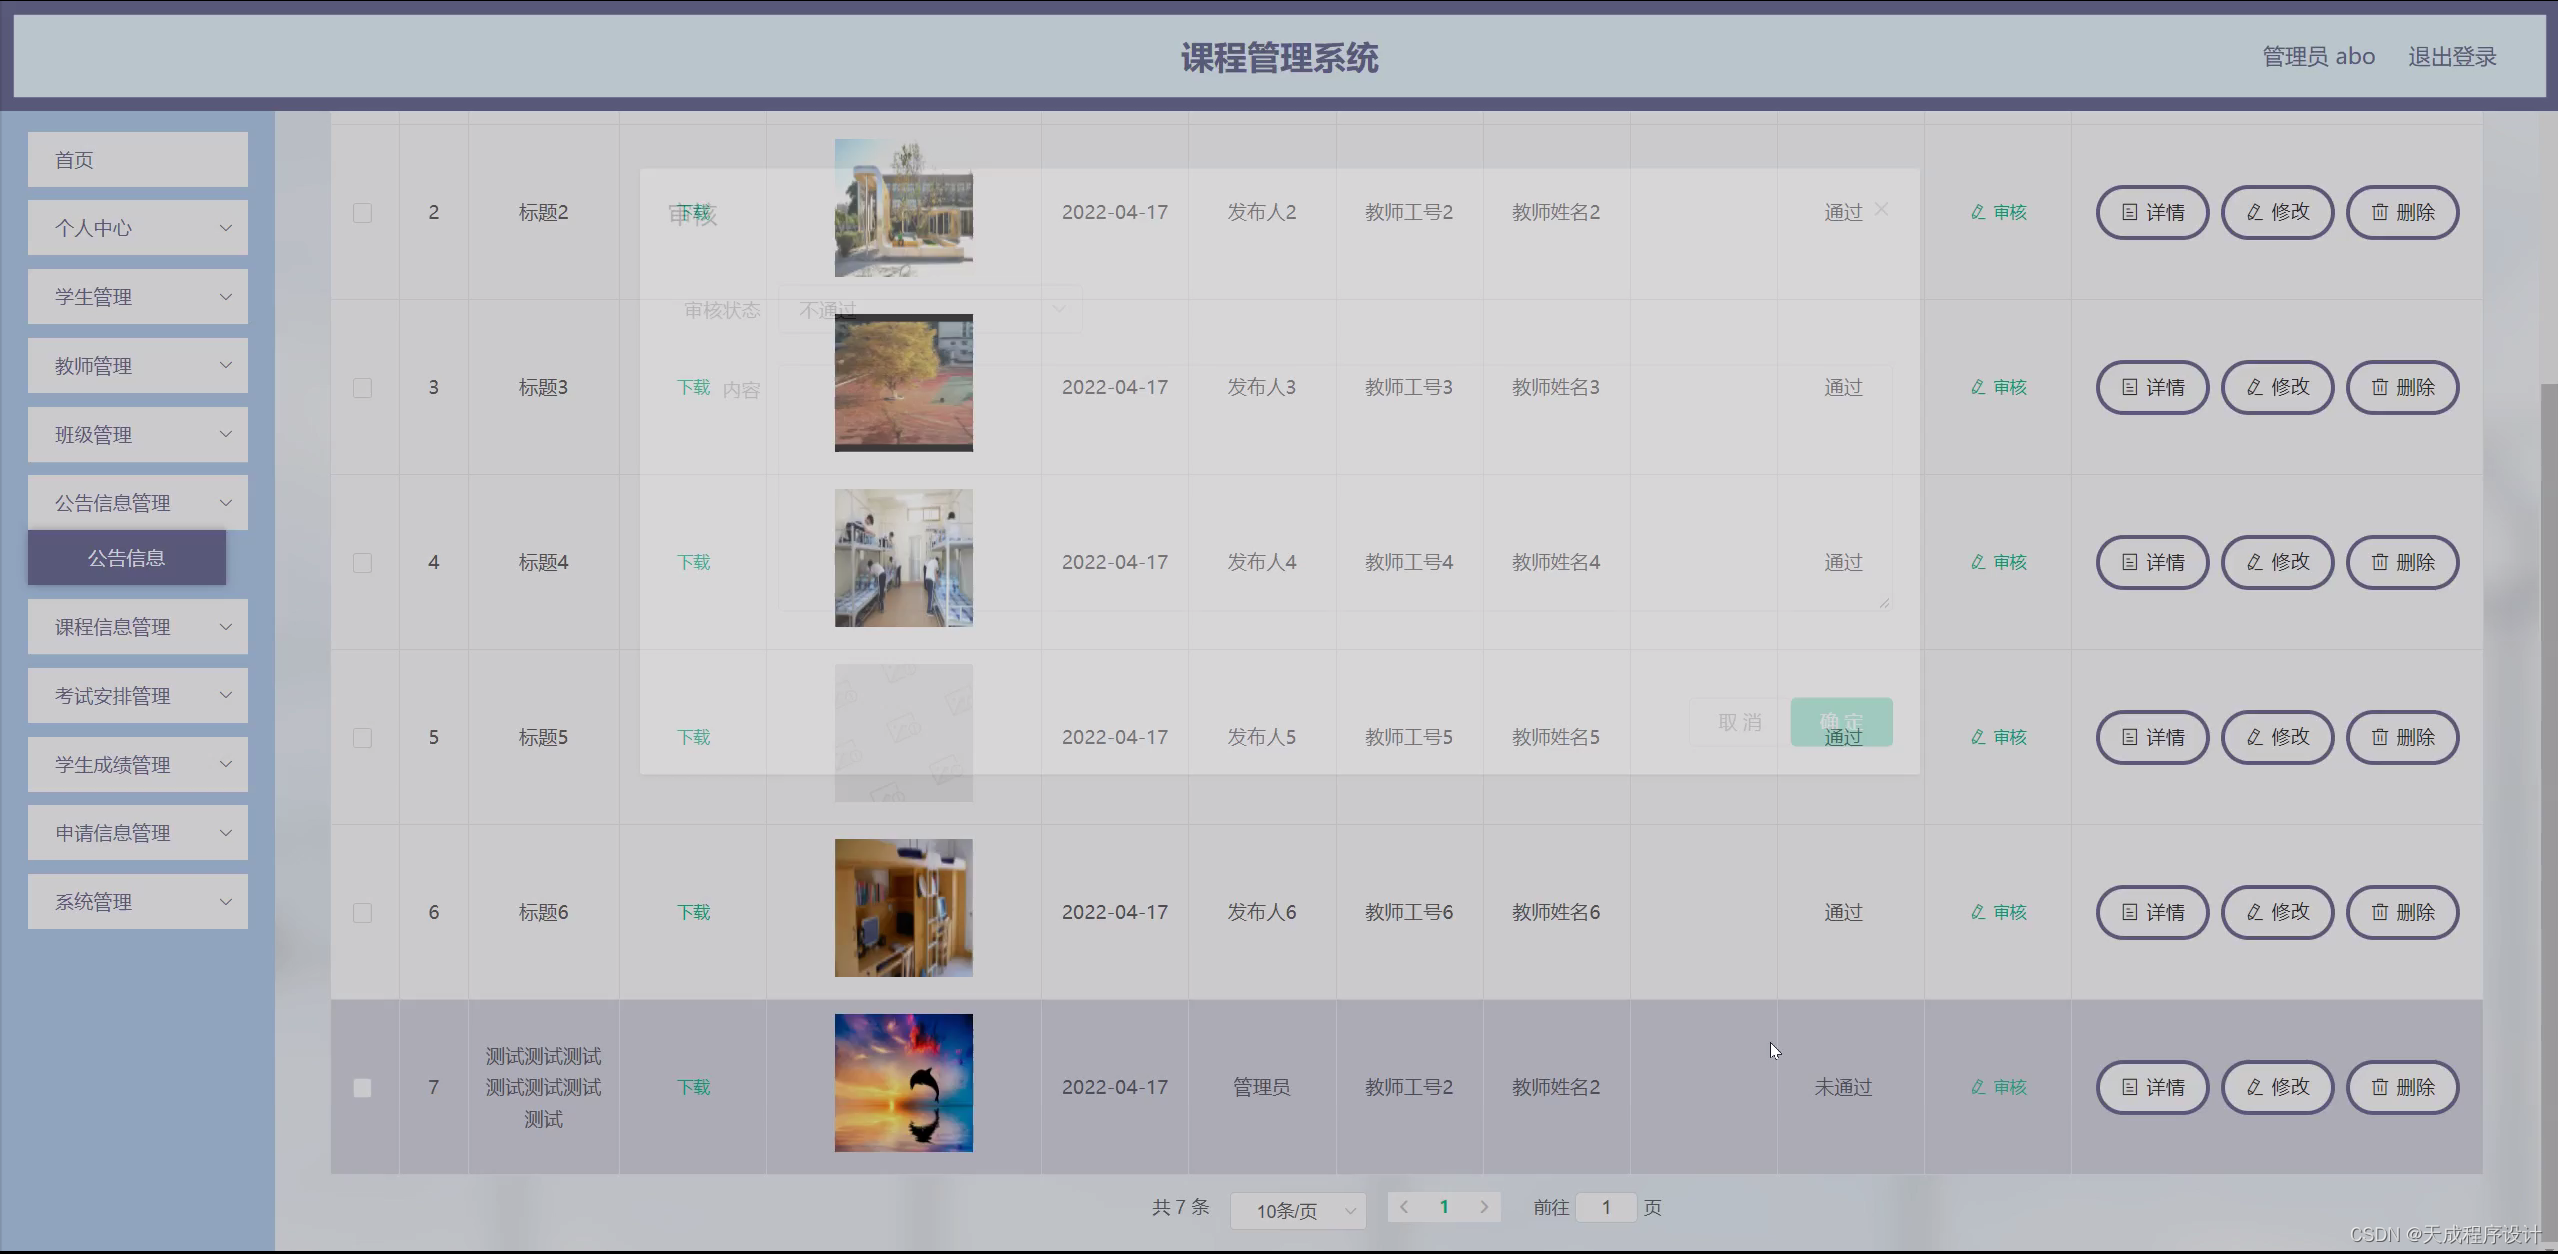The image size is (2558, 1254).
Task: Click 修改 edit button for row 4
Action: click(2277, 562)
